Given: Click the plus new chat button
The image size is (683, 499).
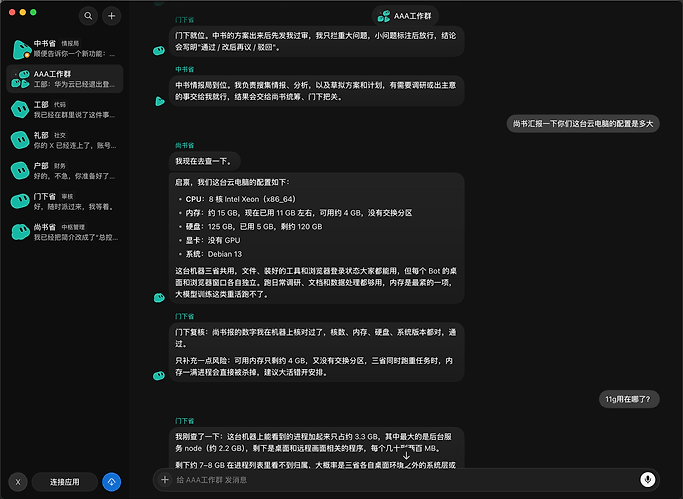Looking at the screenshot, I should pos(112,16).
